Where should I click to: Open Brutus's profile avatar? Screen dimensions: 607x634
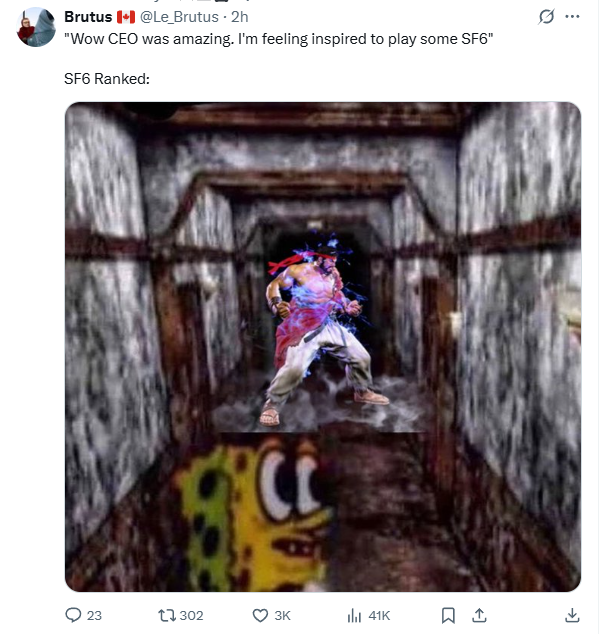pyautogui.click(x=36, y=27)
